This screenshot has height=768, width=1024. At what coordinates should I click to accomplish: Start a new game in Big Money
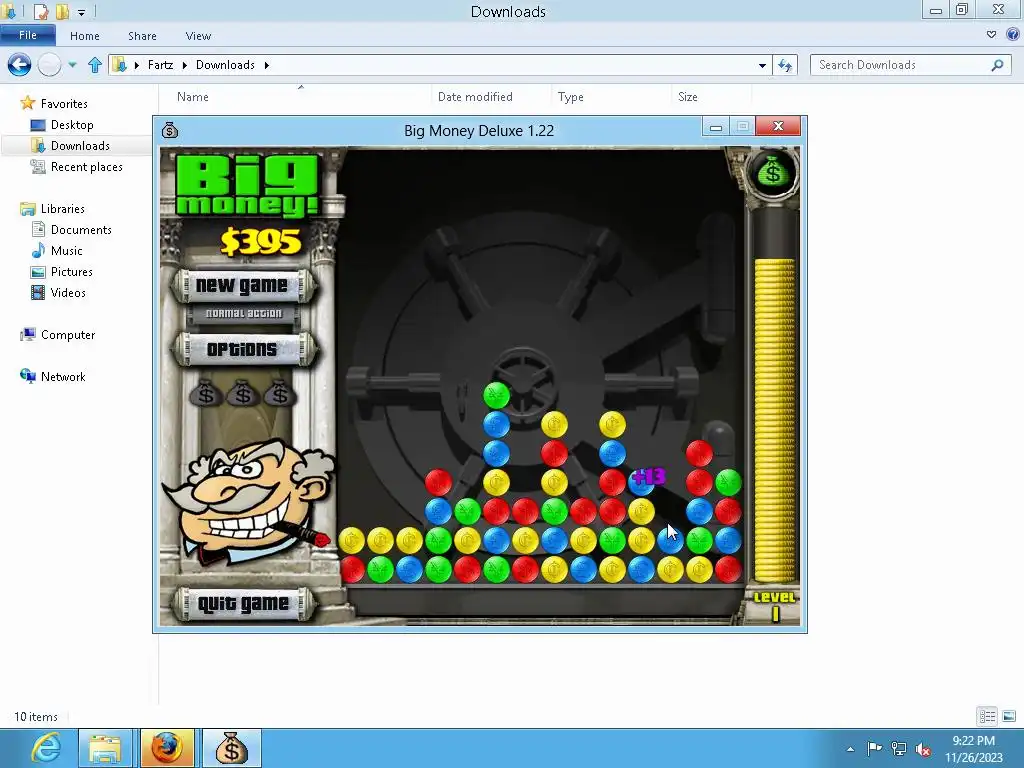tap(242, 285)
